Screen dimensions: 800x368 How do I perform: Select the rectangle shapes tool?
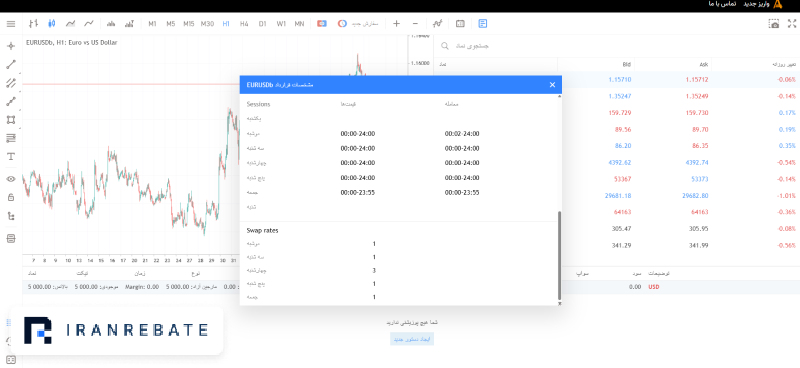pos(11,120)
